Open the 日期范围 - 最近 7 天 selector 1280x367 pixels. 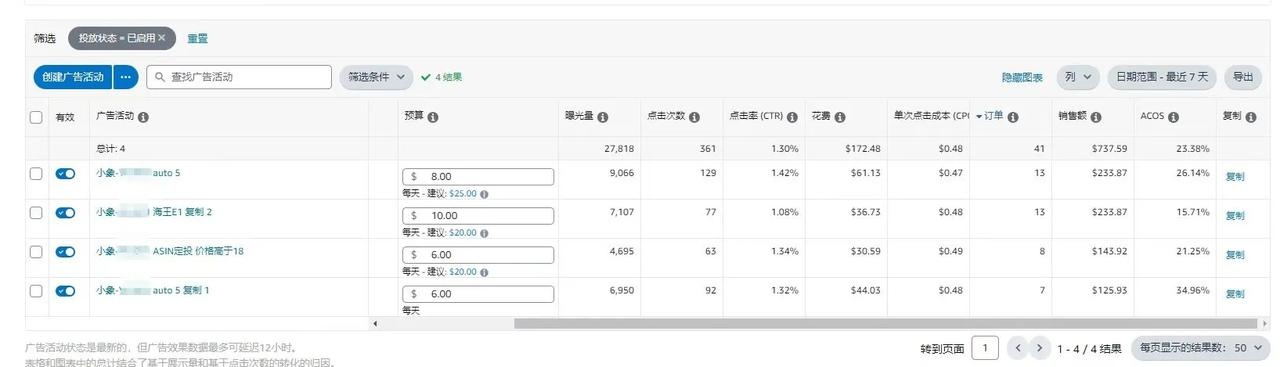tap(1162, 77)
